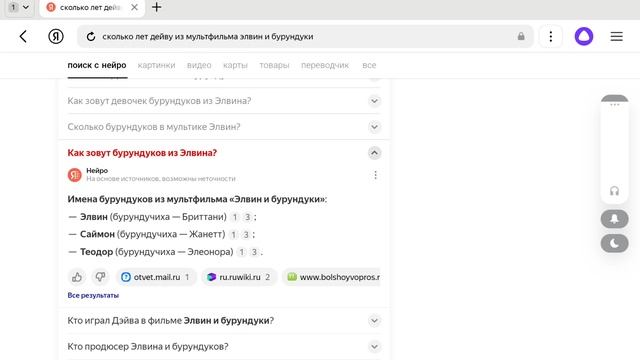Open ru.ruwiki.ru source chip

(x=239, y=277)
